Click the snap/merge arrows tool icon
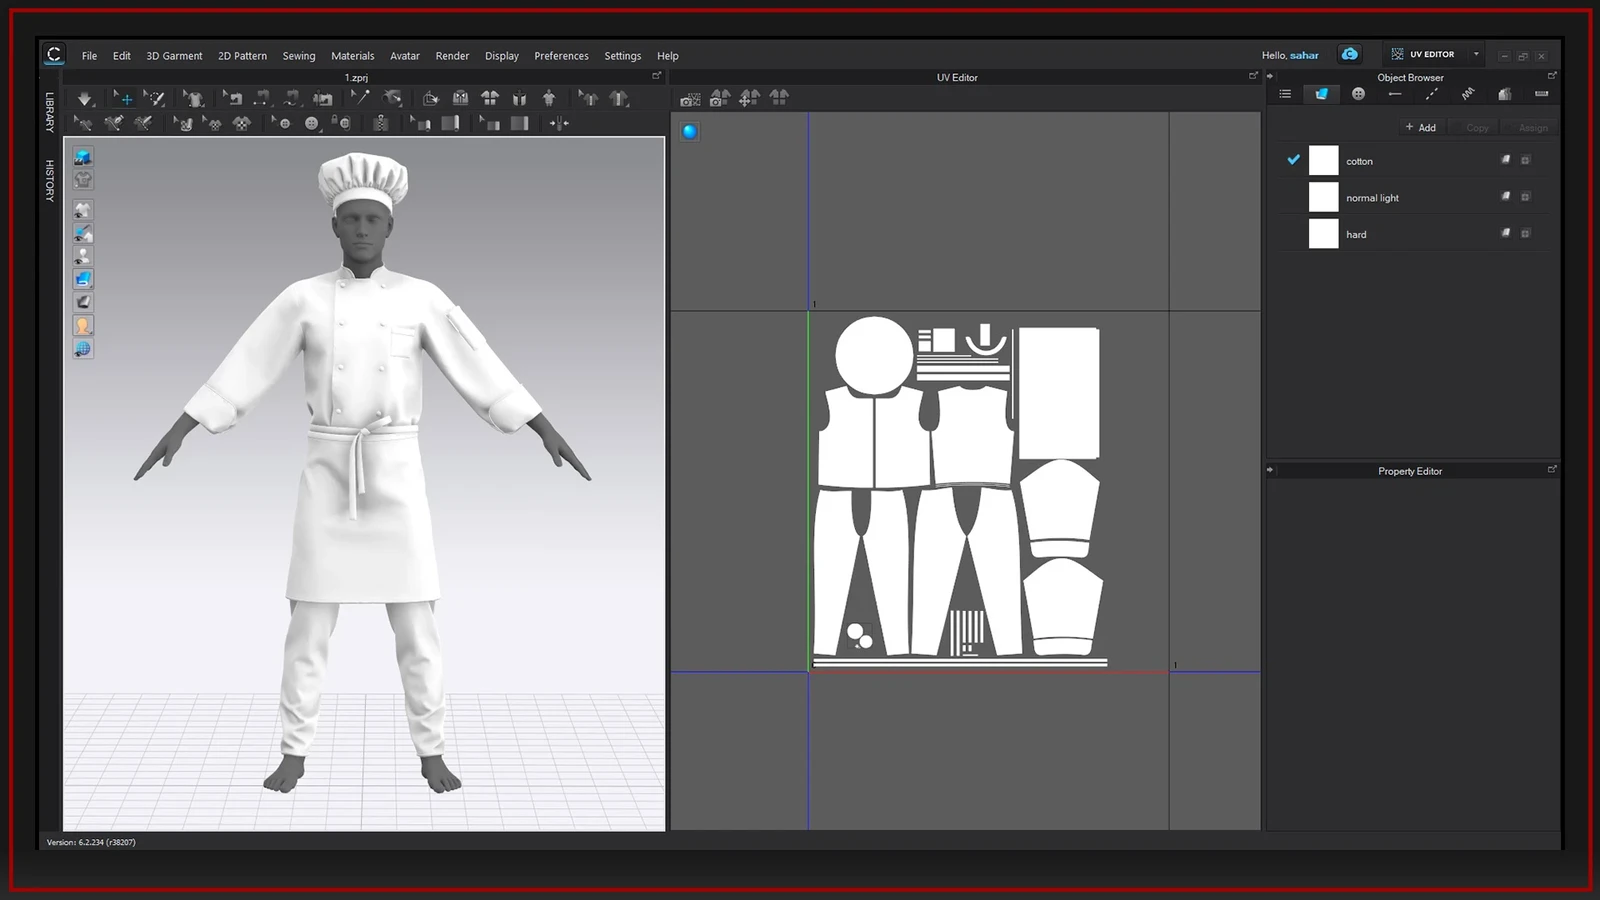This screenshot has height=900, width=1600. (x=559, y=123)
